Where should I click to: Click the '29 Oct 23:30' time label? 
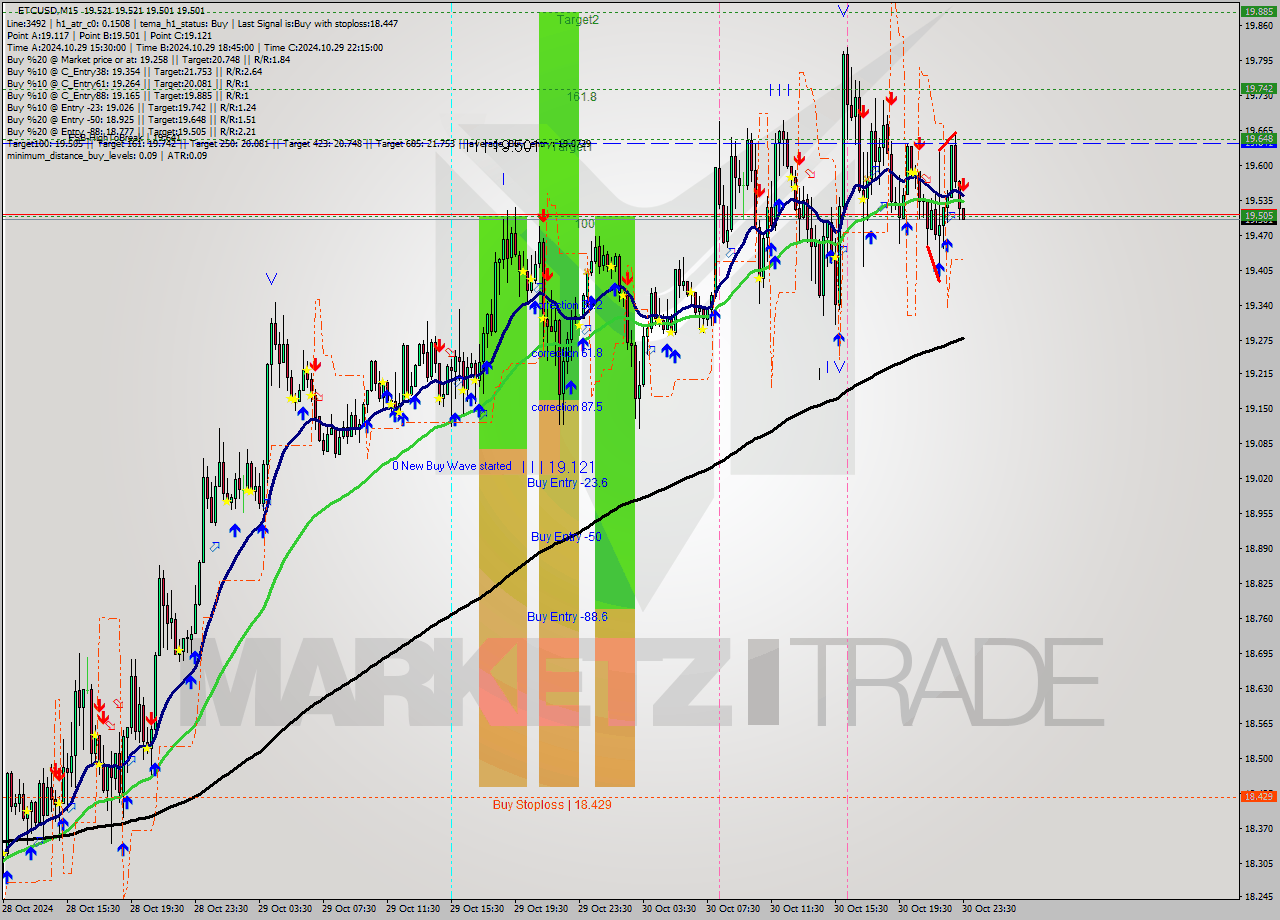click(x=605, y=909)
